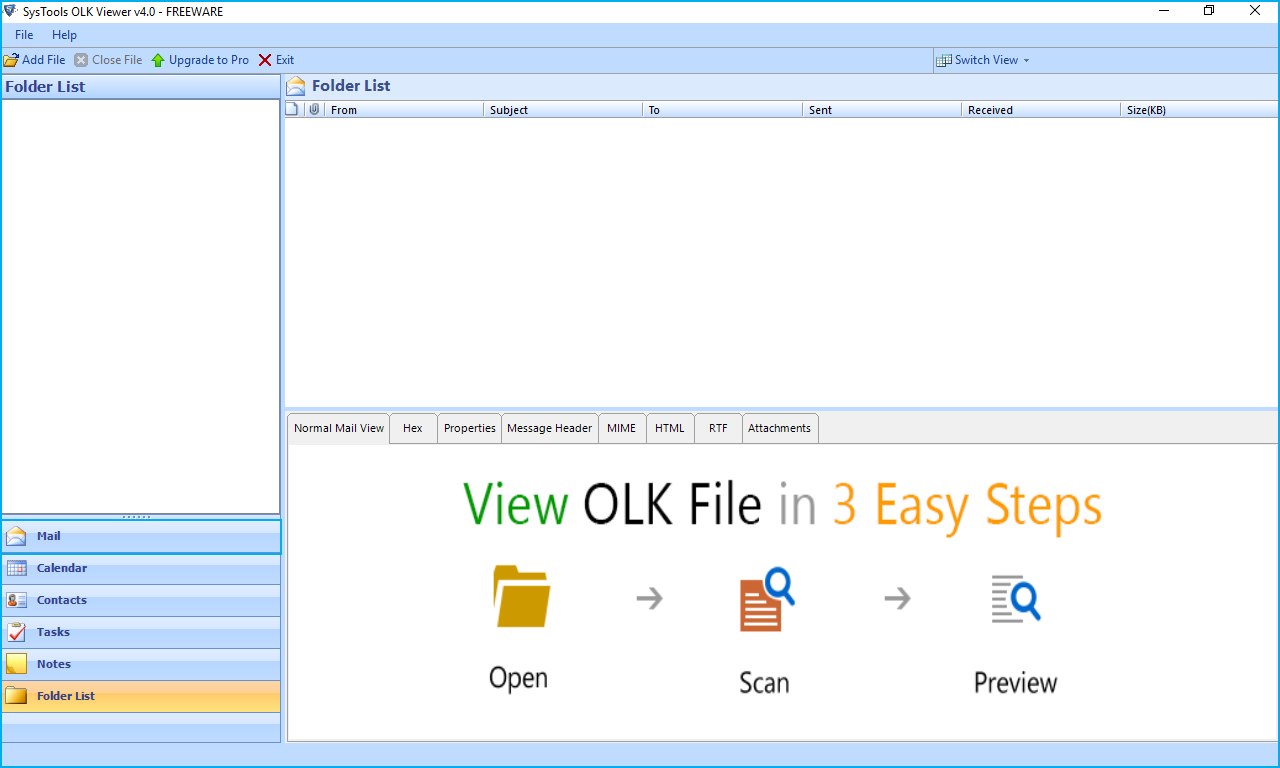
Task: Sort by the Subject column header
Action: pos(563,110)
